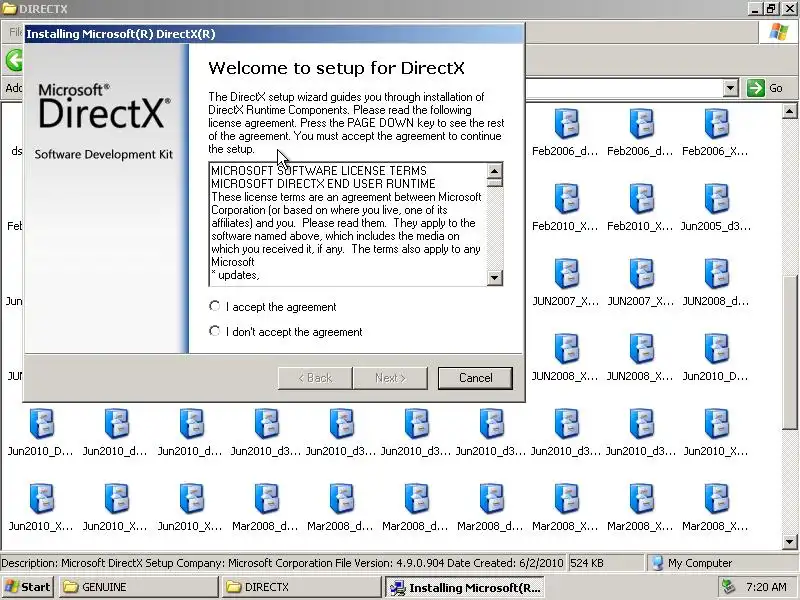Select Feb2010_X... file beside Jun2005_d3...

click(x=640, y=207)
